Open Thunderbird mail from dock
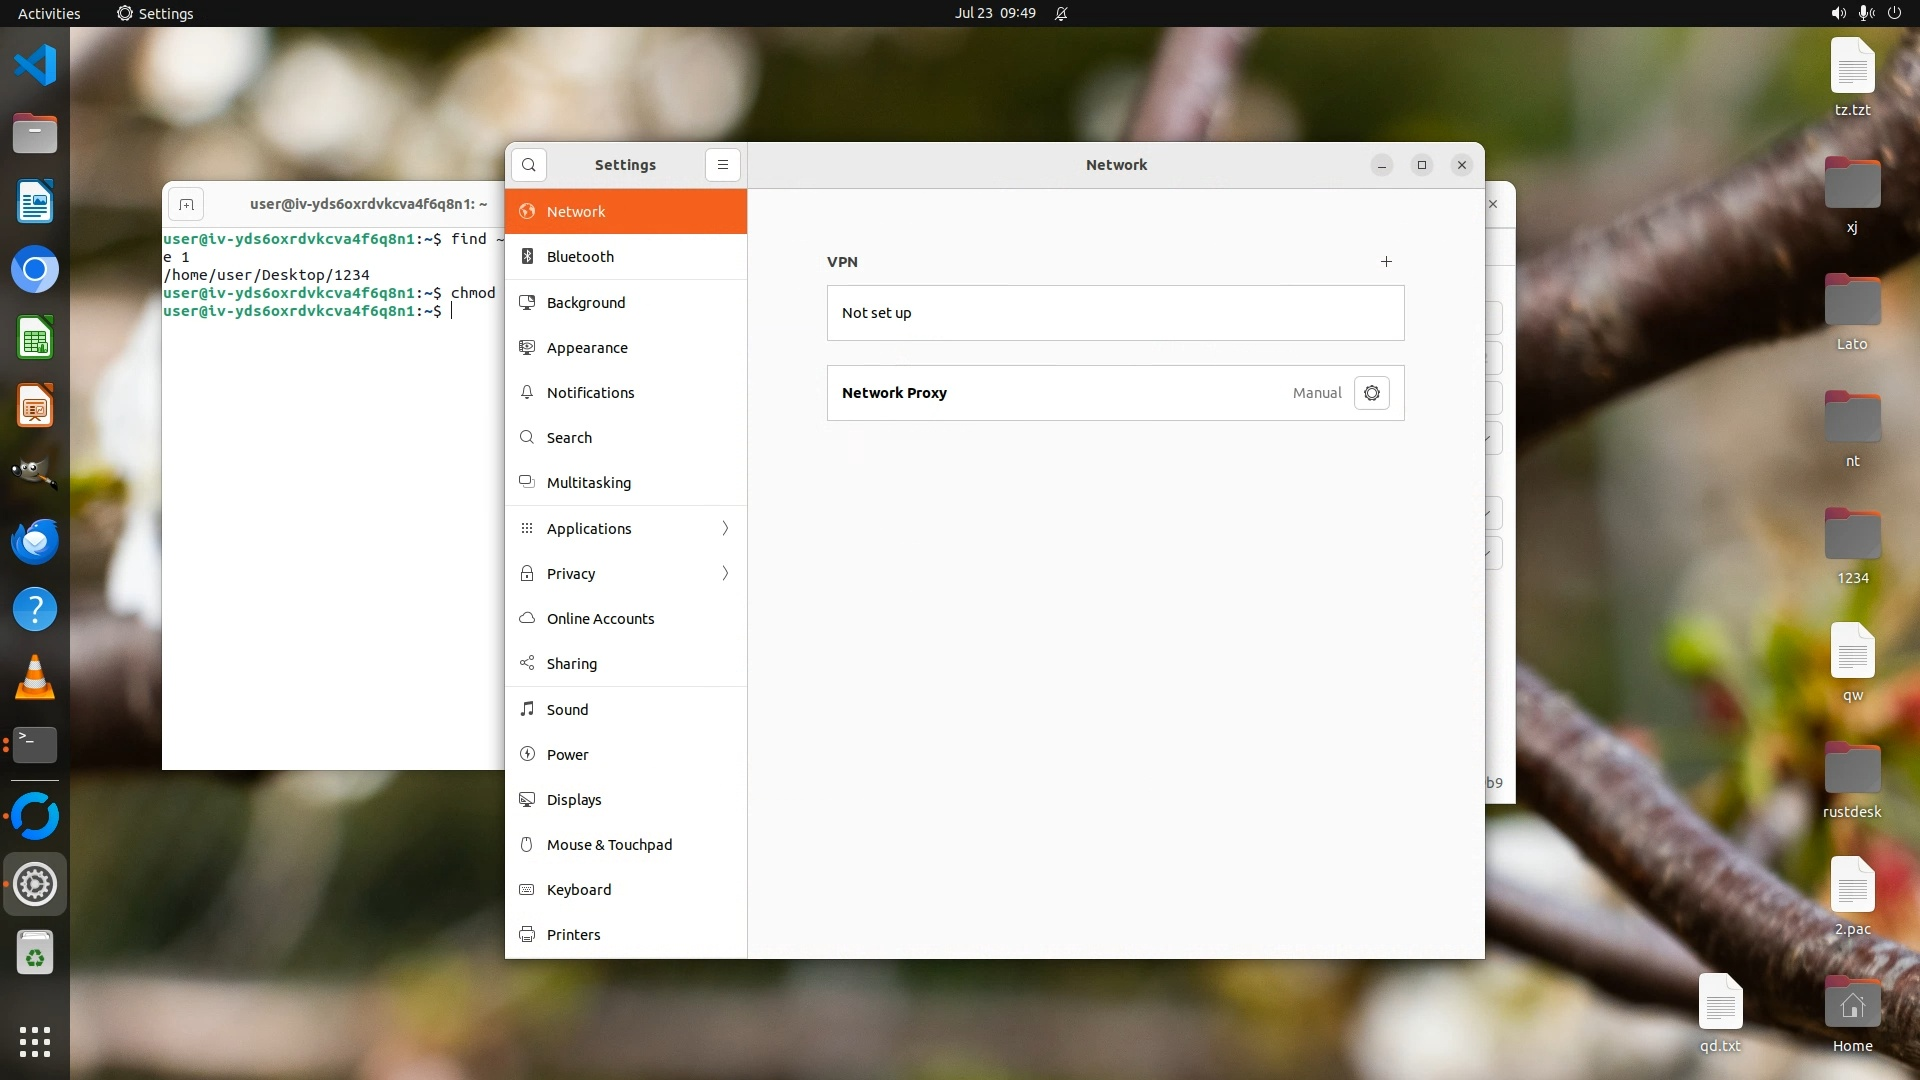The image size is (1920, 1080). pyautogui.click(x=35, y=541)
